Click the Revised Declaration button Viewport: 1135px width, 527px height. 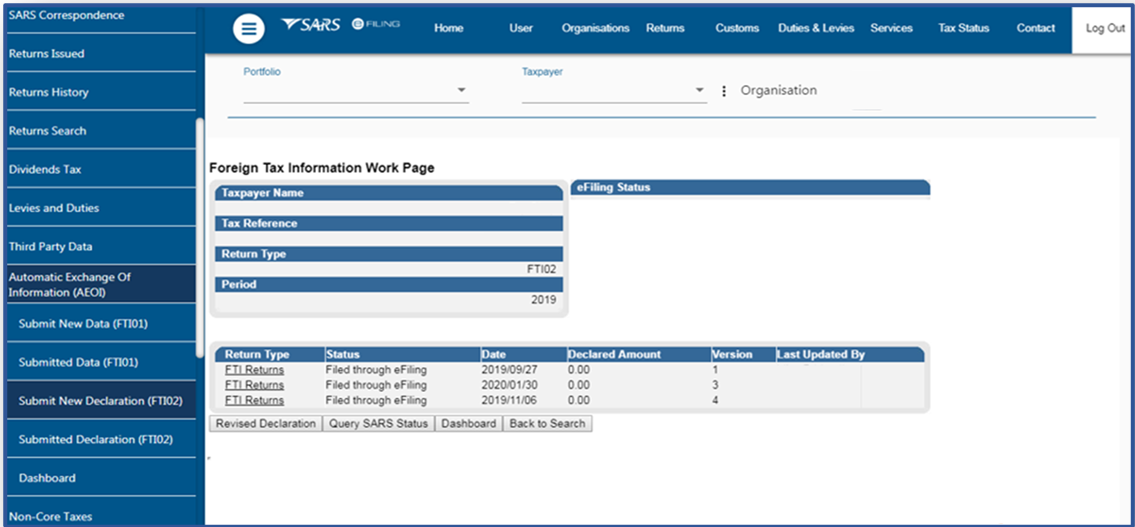[266, 424]
